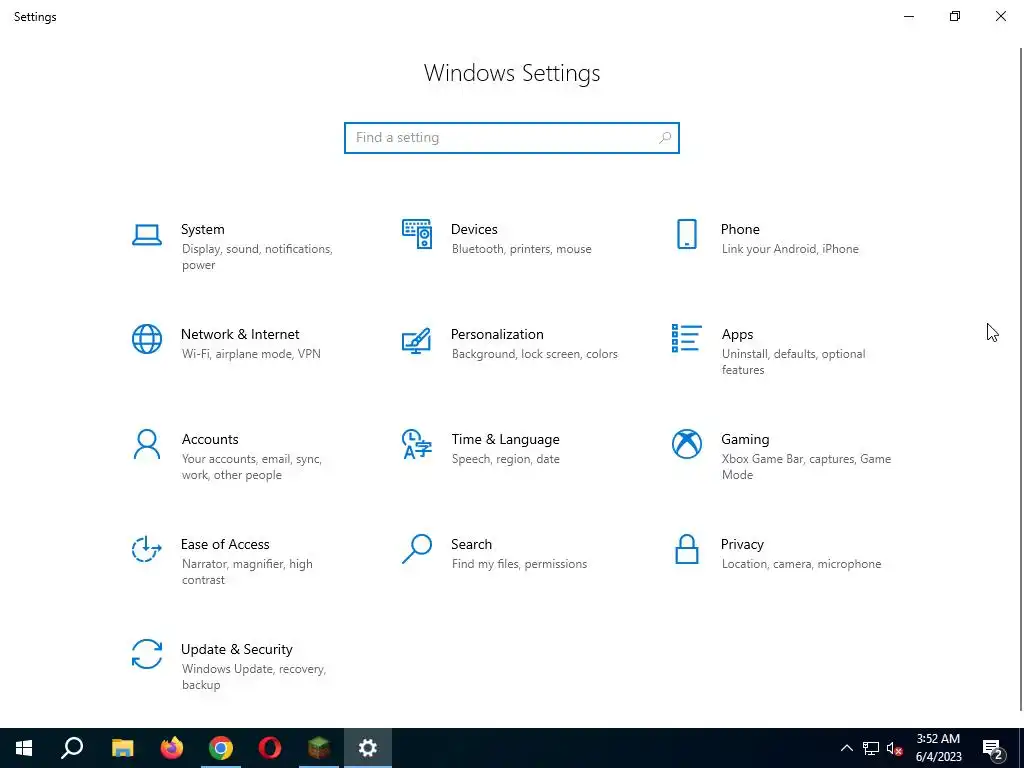Open the Windows Start menu
Viewport: 1024px width, 768px height.
(24, 748)
